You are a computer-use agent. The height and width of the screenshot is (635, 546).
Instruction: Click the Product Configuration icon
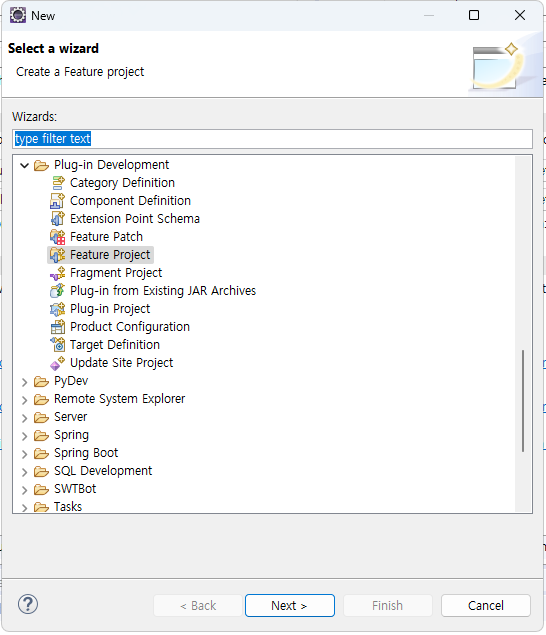[x=58, y=327]
